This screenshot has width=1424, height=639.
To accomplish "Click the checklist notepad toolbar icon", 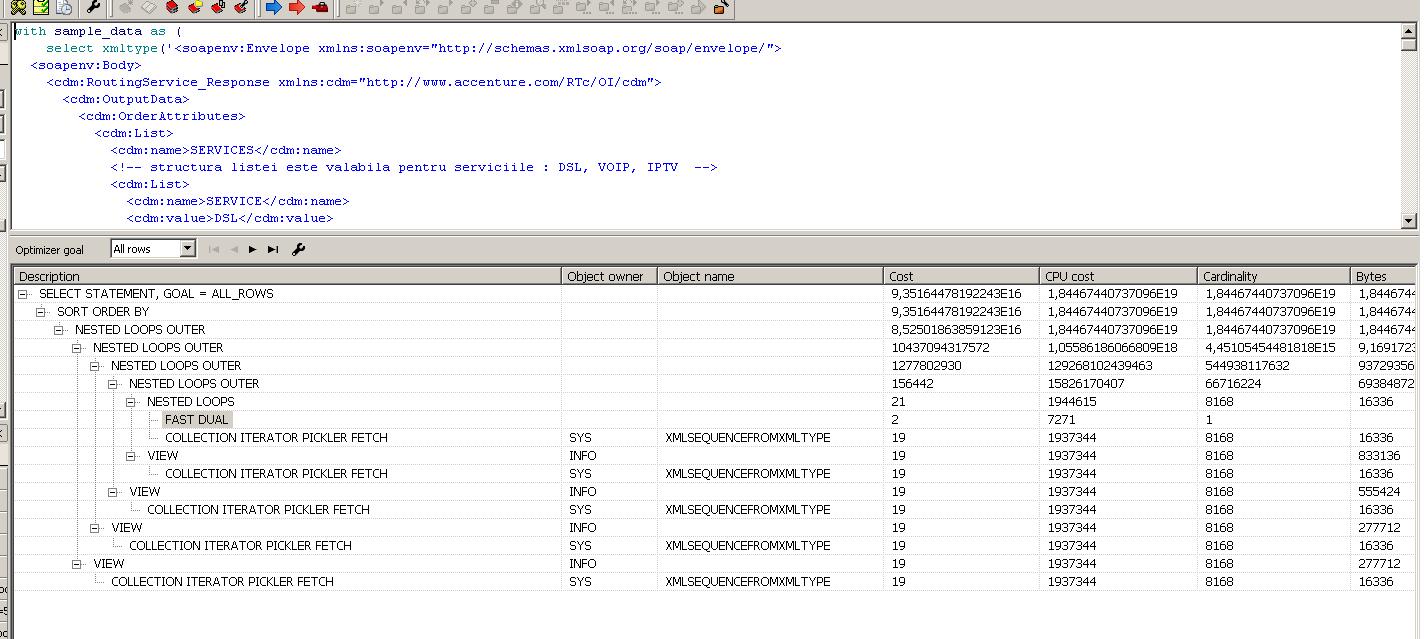I will tap(42, 7).
